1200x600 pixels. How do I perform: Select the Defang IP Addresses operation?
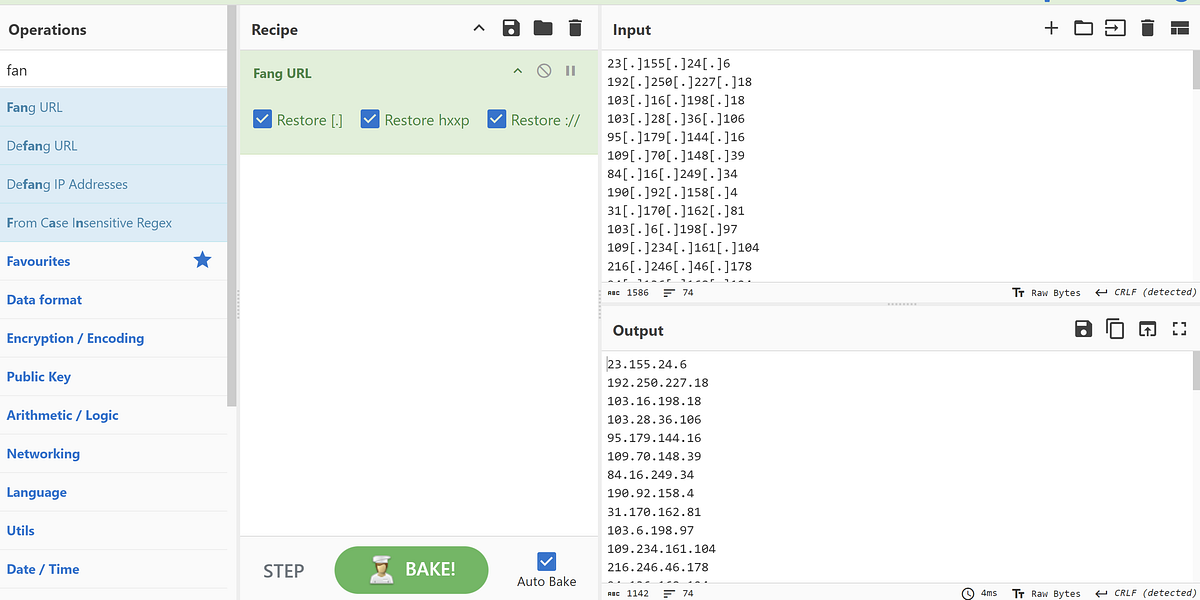click(x=68, y=184)
